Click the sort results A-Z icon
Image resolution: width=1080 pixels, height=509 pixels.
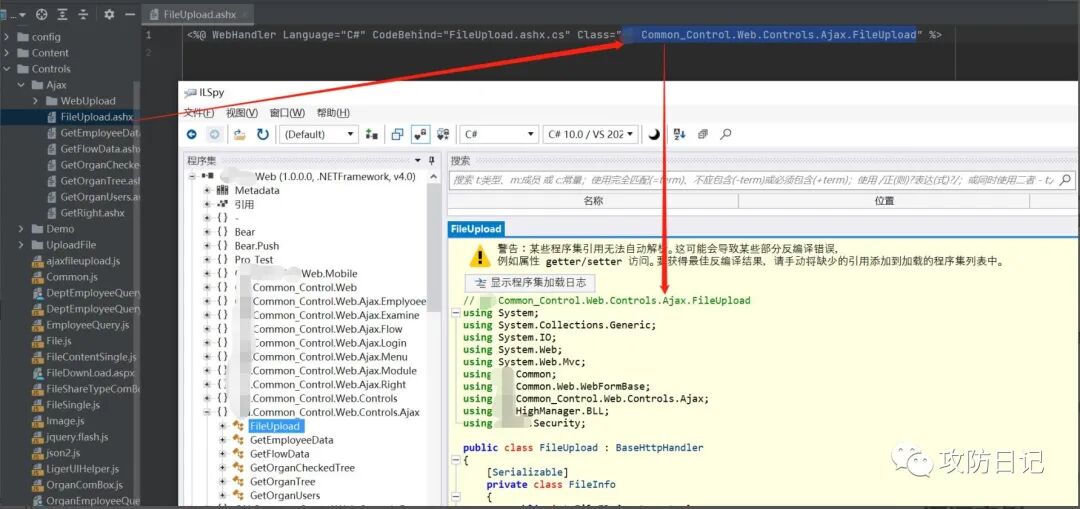click(x=679, y=134)
